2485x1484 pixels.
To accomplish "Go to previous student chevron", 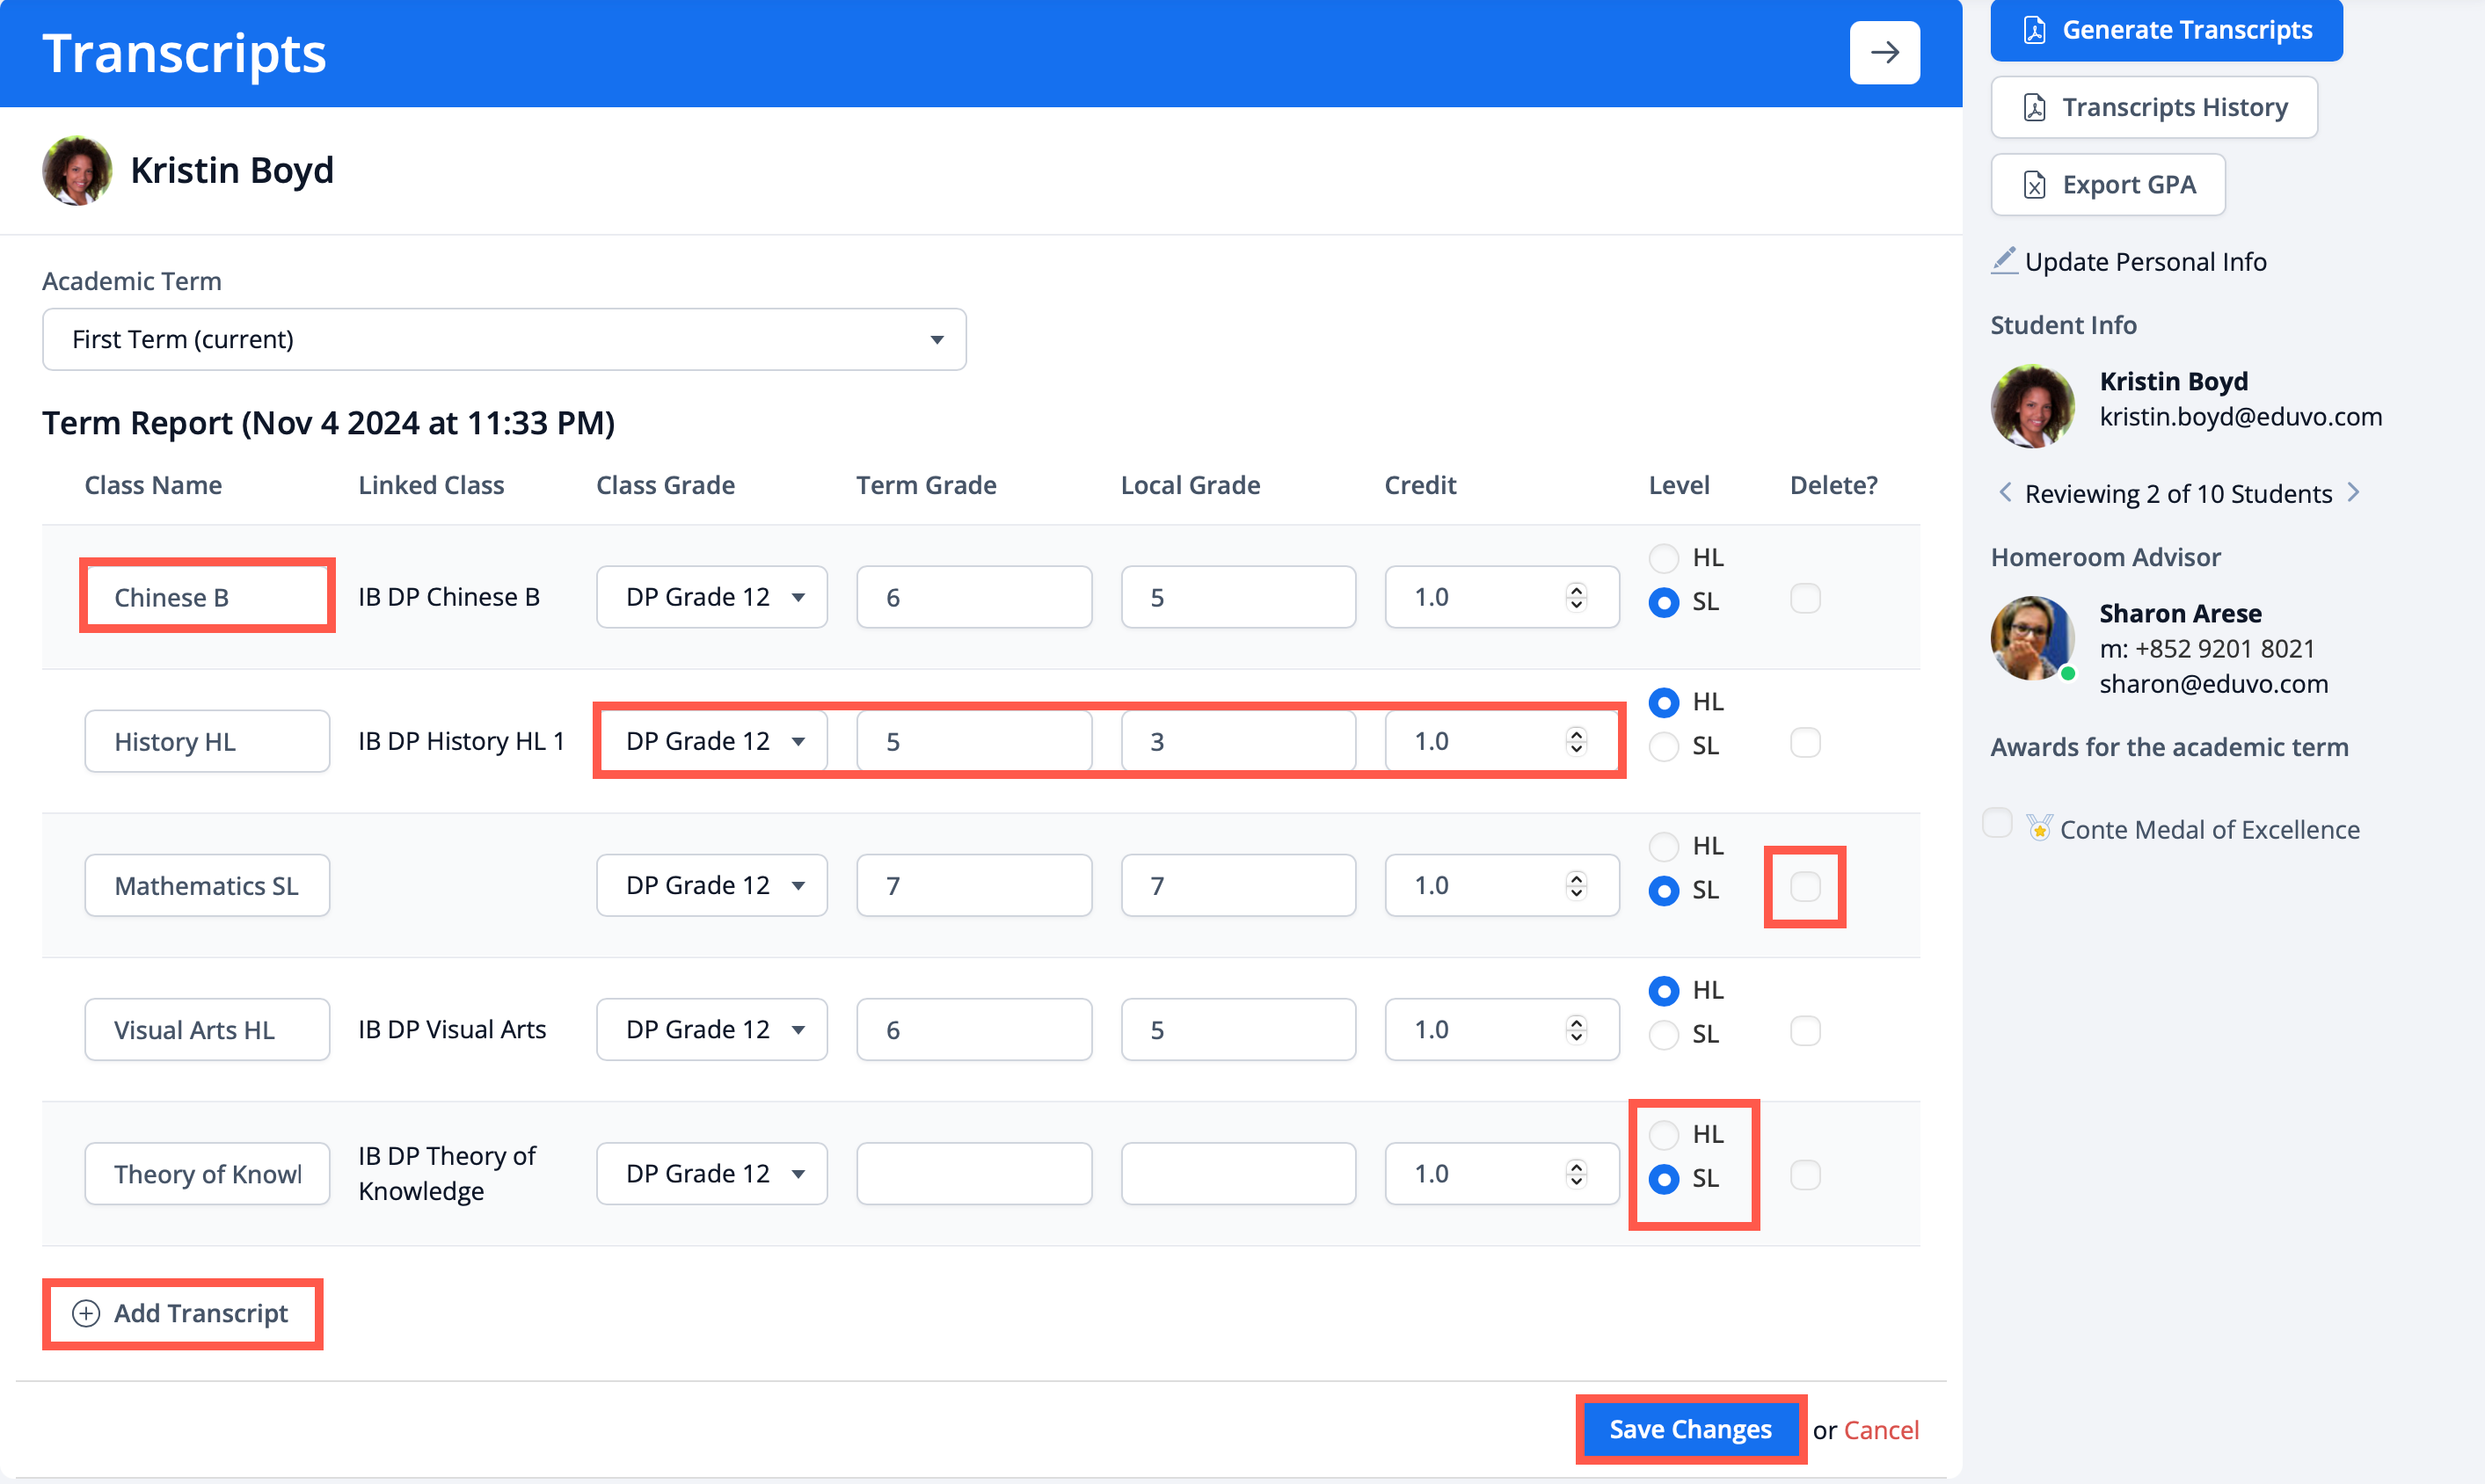I will (2005, 493).
